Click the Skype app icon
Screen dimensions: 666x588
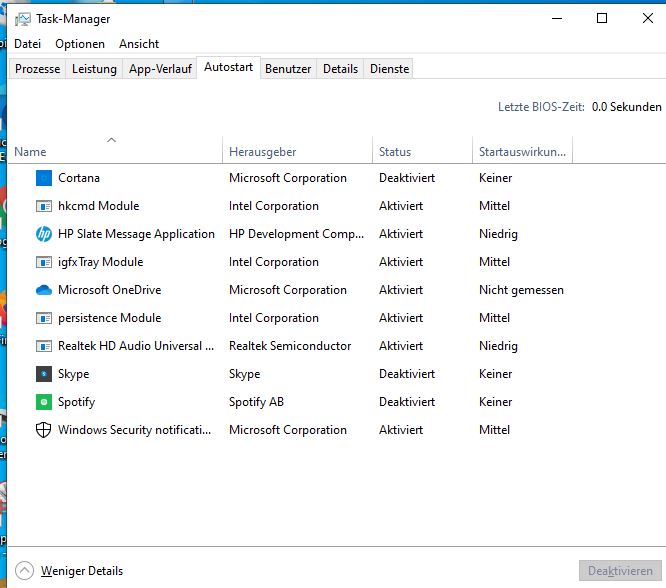pyautogui.click(x=44, y=374)
